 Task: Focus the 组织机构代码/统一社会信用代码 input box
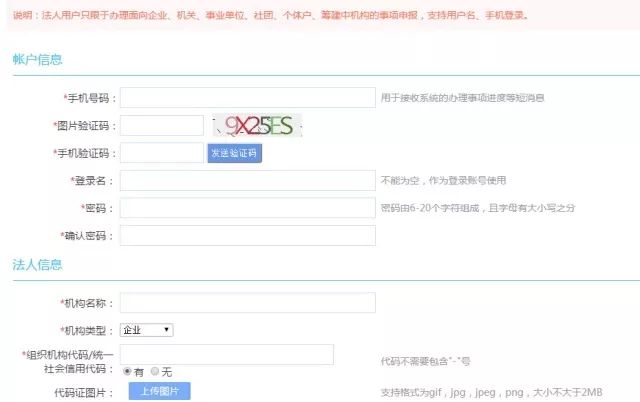tap(227, 354)
